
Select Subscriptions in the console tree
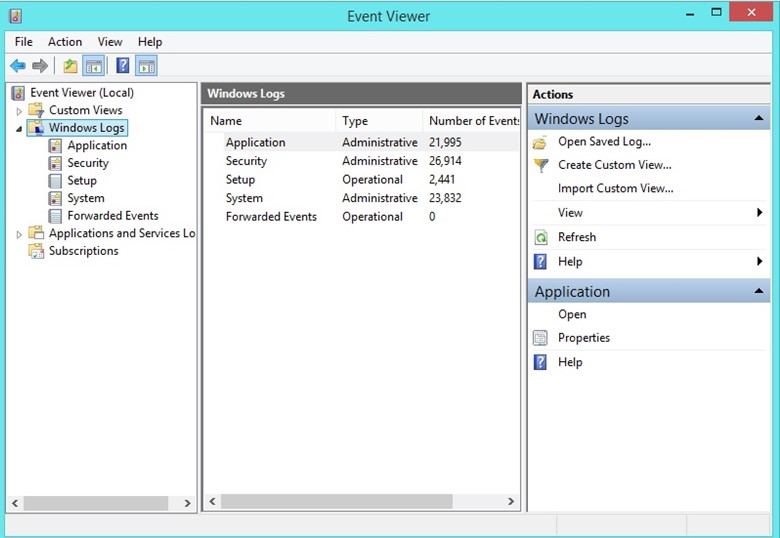(x=83, y=251)
